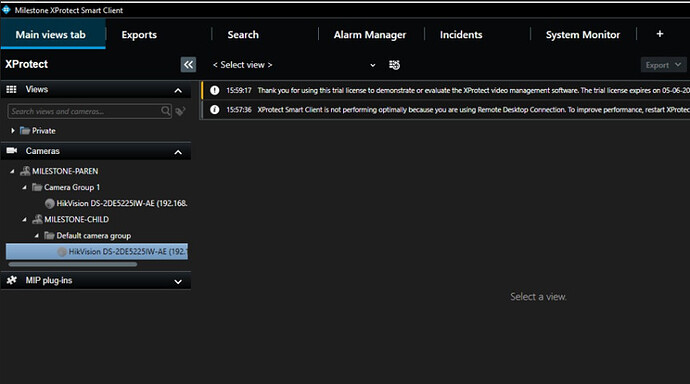Image resolution: width=690 pixels, height=384 pixels.
Task: Click the MIP plug-ins puzzle icon
Action: pos(12,280)
